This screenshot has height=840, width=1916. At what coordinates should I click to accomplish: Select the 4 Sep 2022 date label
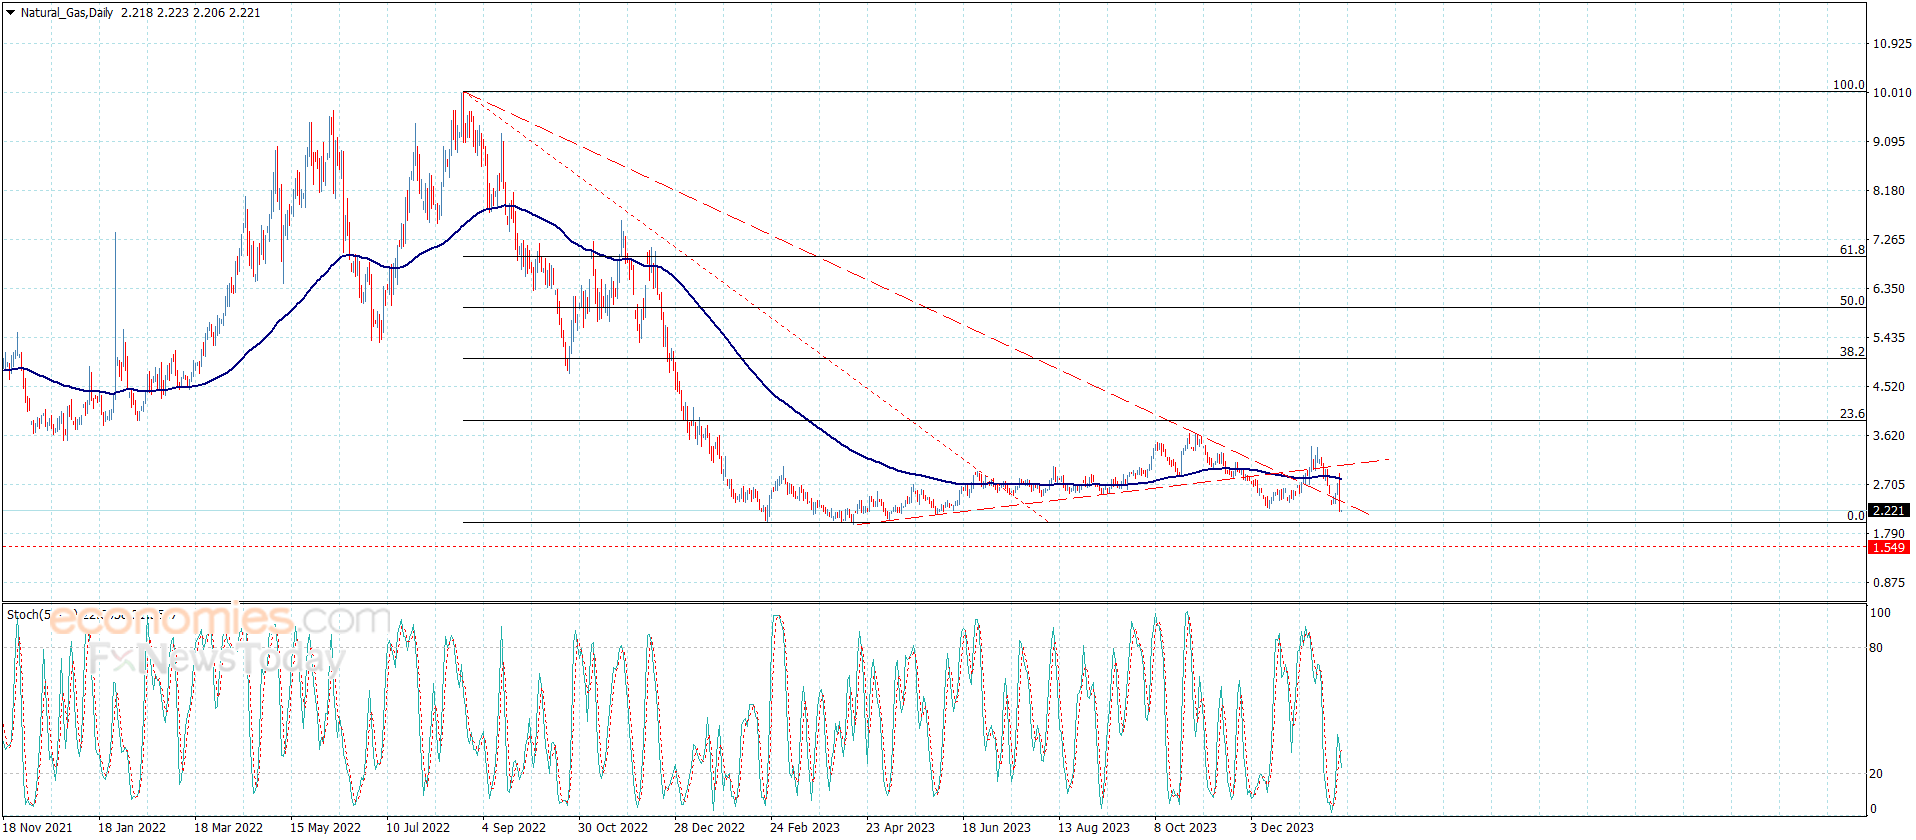(x=514, y=827)
